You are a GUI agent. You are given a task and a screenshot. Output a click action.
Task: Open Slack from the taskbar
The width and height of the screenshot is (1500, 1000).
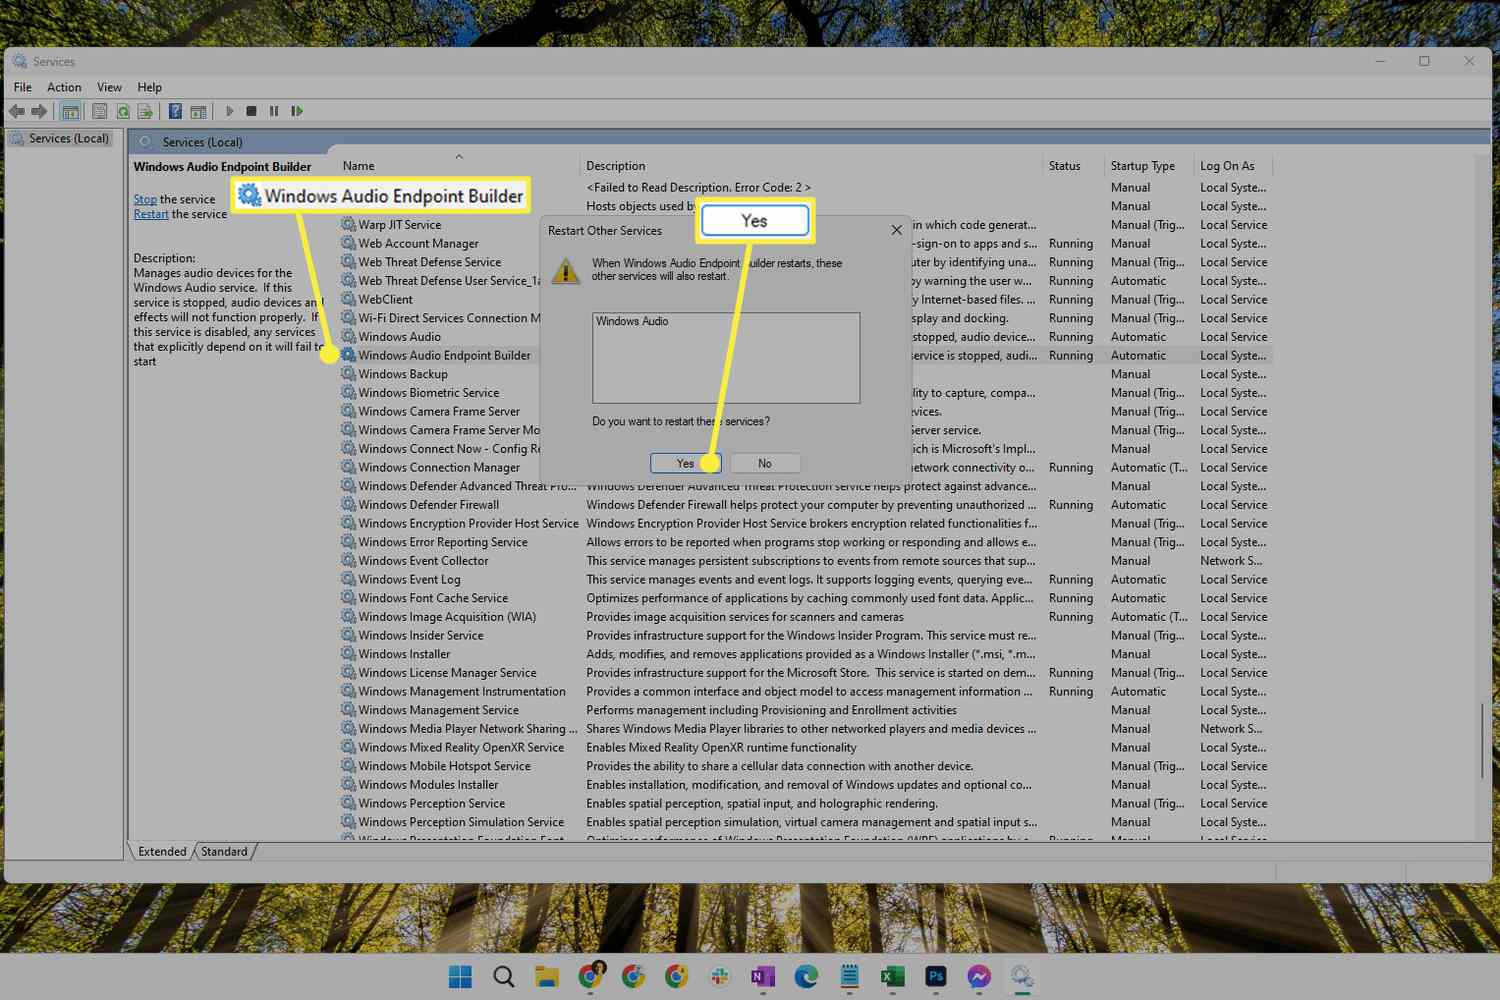pos(720,976)
